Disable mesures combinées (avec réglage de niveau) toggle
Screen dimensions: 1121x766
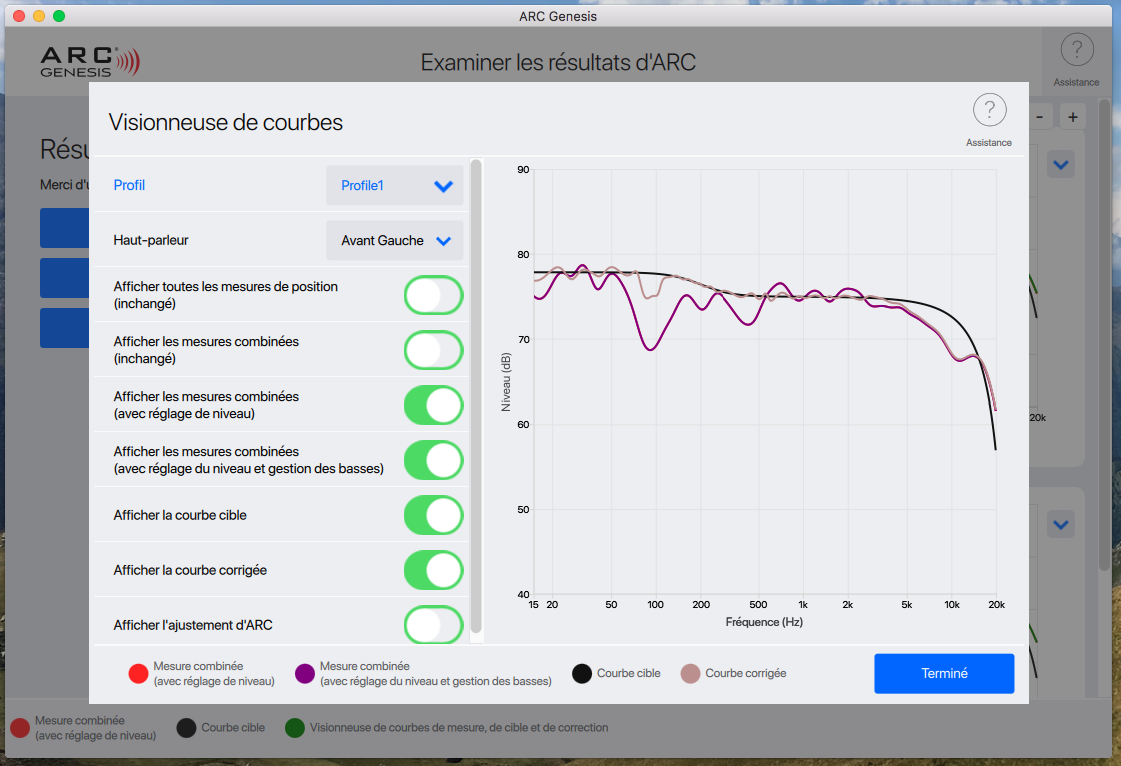coord(434,406)
